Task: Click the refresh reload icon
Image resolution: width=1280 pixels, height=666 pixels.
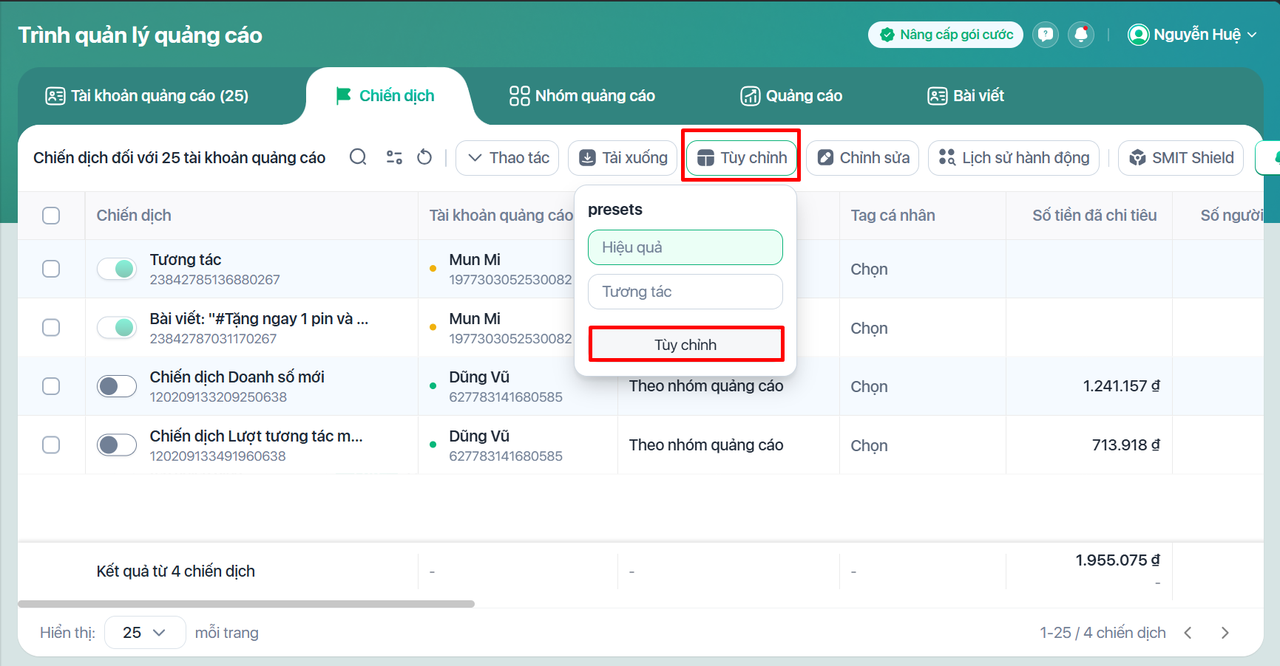Action: coord(424,157)
